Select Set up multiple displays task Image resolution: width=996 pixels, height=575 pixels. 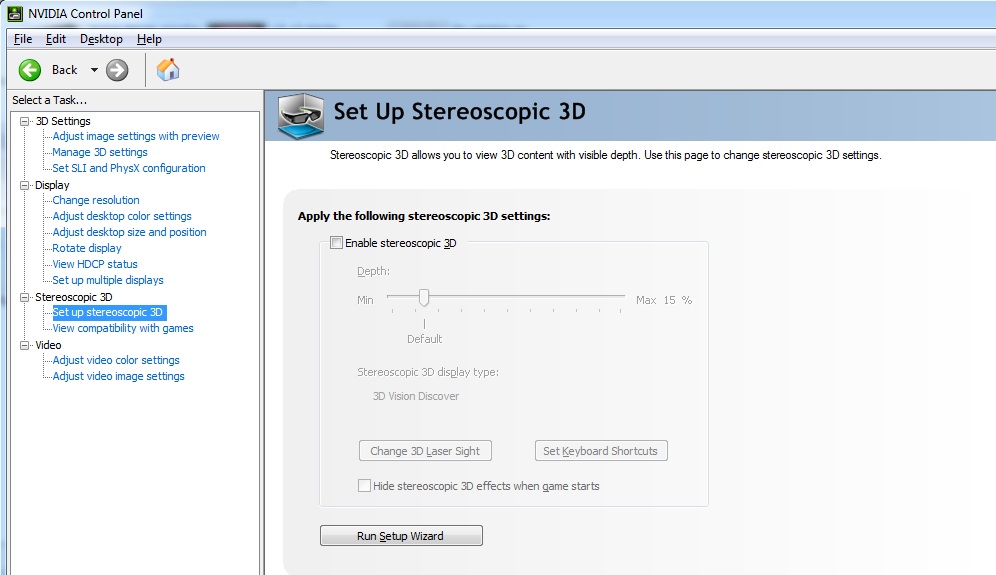pyautogui.click(x=108, y=280)
